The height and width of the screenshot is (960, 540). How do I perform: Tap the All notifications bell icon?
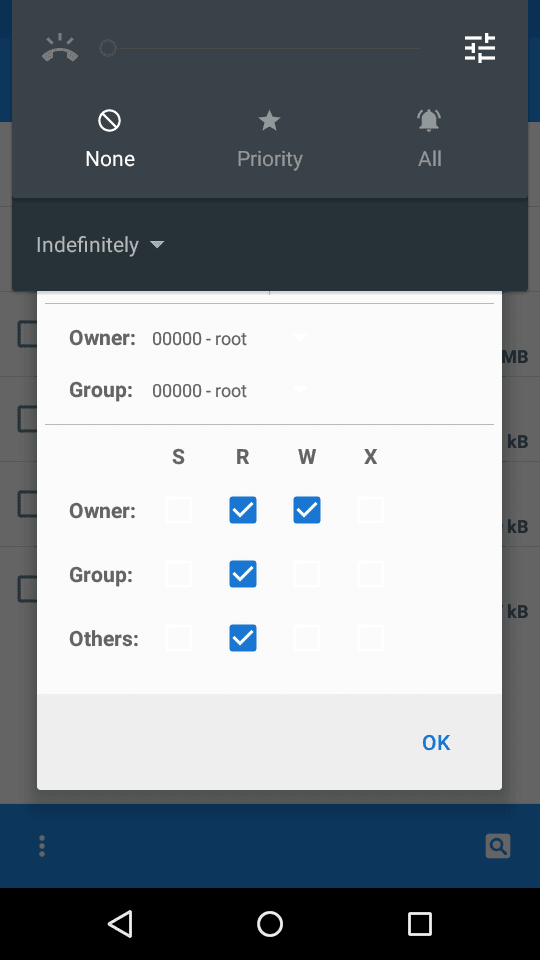(x=429, y=121)
